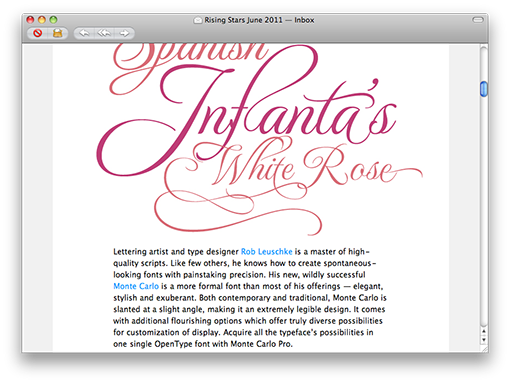Open the Rob Leuschke link
Image resolution: width=510 pixels, height=383 pixels.
point(266,252)
